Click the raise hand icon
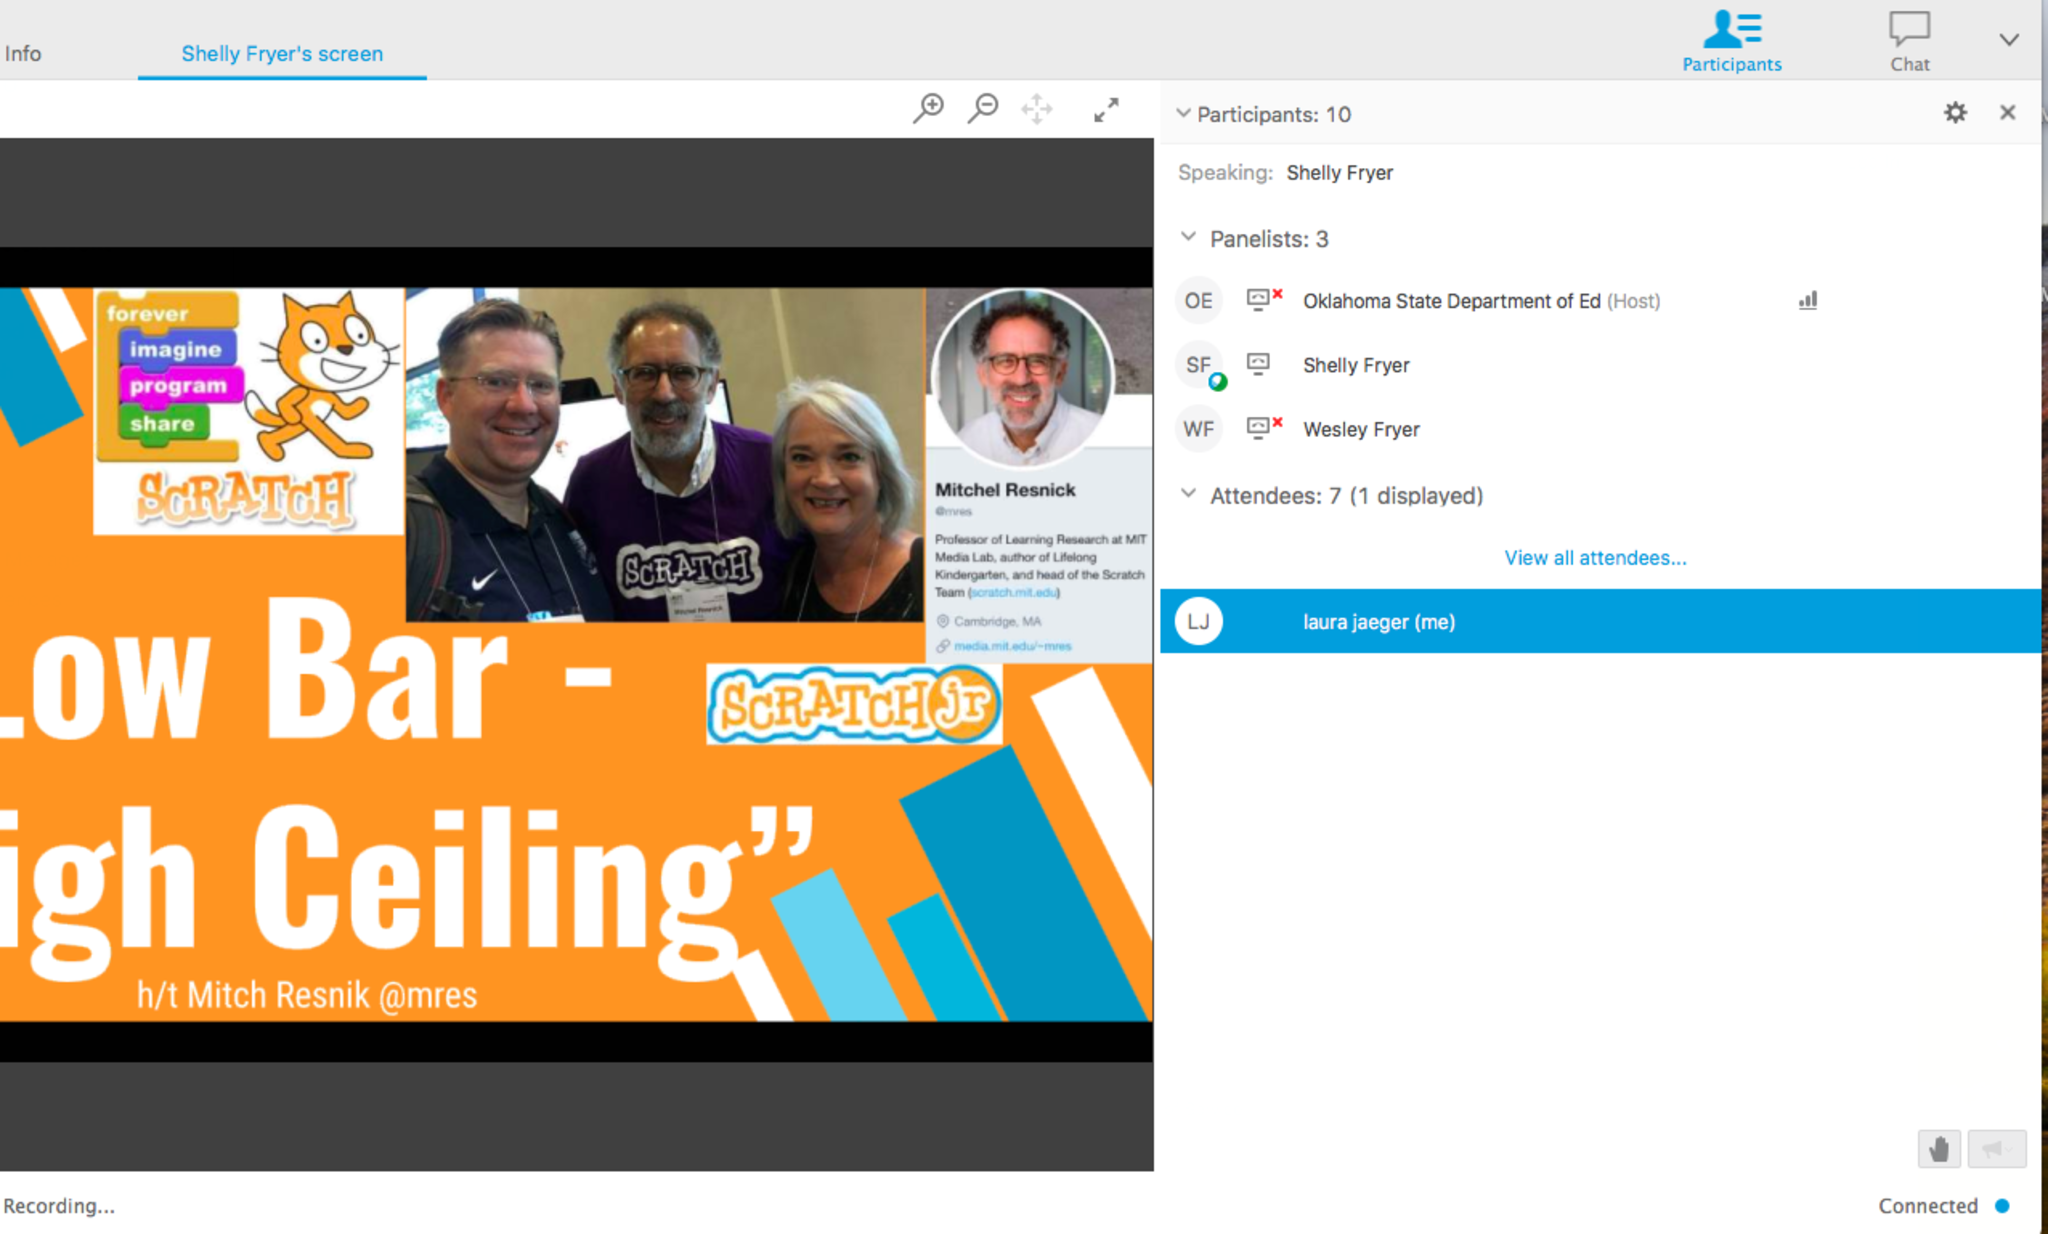The image size is (2048, 1234). (1938, 1149)
